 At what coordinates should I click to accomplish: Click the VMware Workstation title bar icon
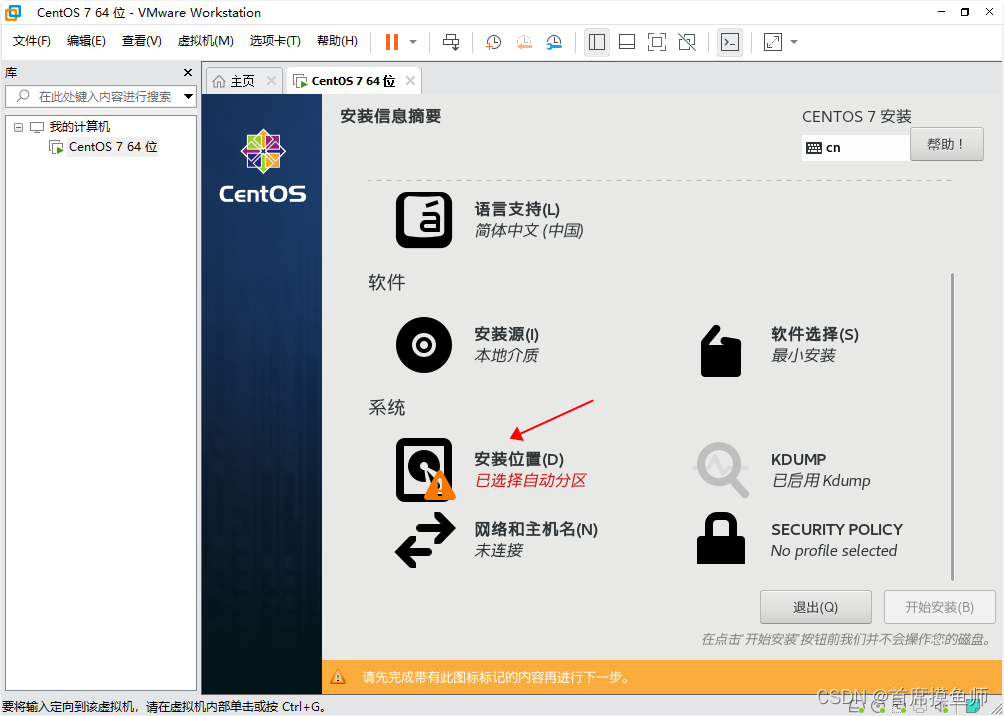[13, 12]
